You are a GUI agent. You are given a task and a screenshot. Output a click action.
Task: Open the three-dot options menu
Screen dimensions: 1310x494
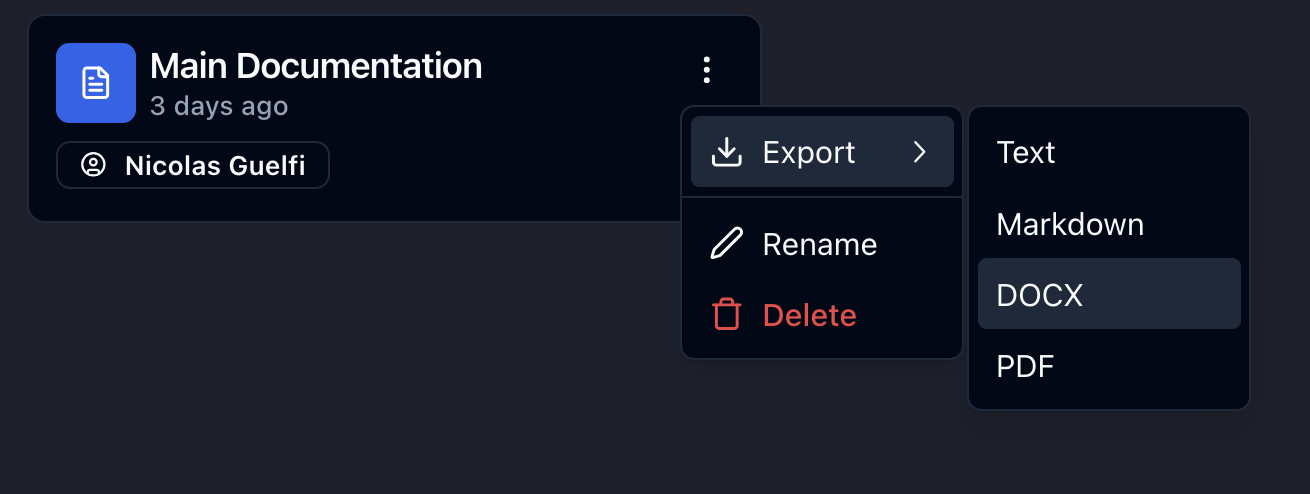click(707, 70)
